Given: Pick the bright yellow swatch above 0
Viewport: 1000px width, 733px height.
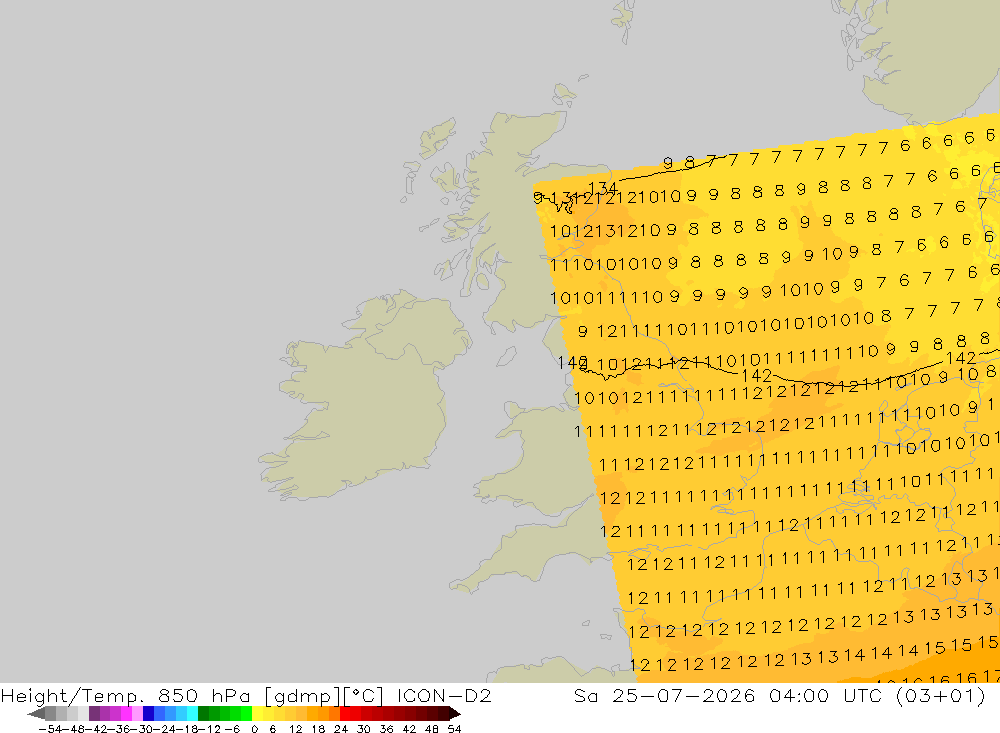Looking at the screenshot, I should pos(258,713).
